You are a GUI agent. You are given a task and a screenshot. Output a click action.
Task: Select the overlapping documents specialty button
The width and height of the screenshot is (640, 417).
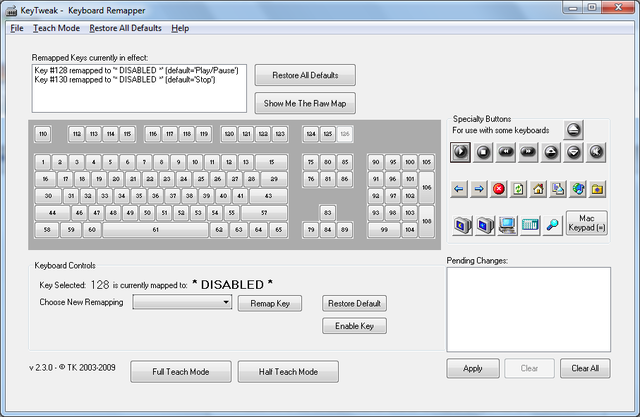558,189
